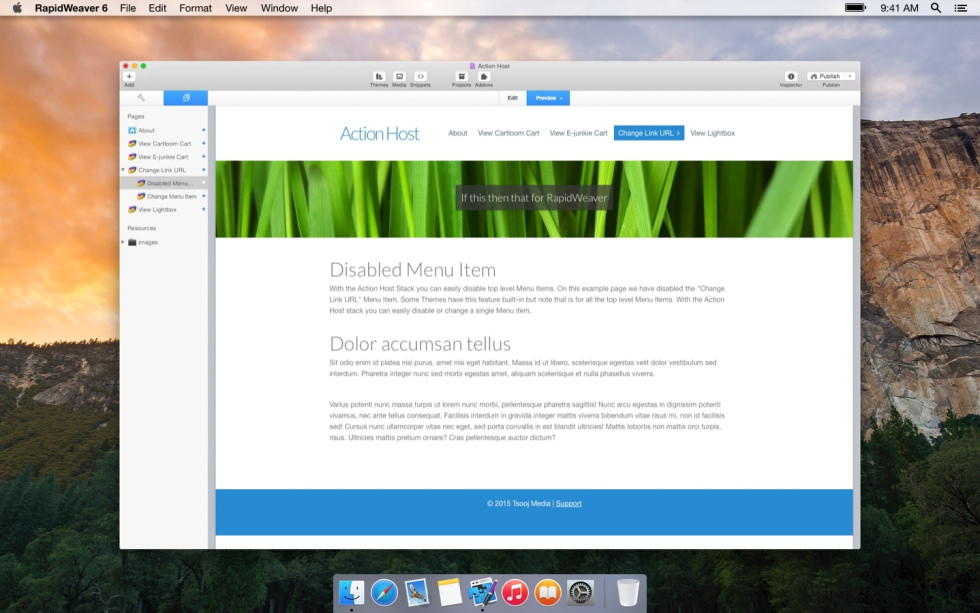Select View Lightbox page in sidebar
This screenshot has width=980, height=613.
[164, 209]
